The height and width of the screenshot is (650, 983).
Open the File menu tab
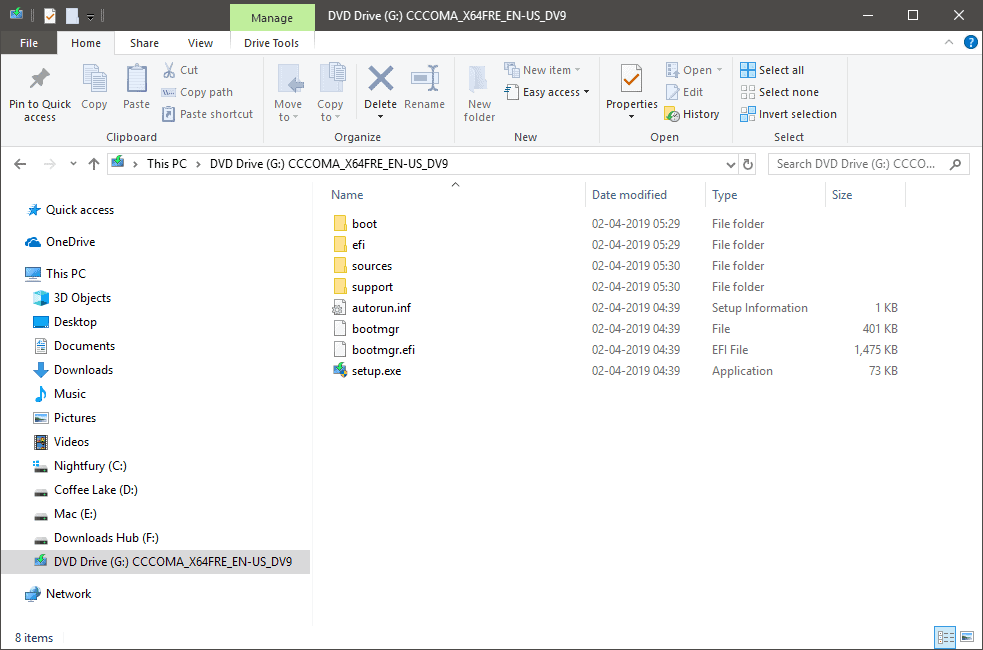coord(29,43)
